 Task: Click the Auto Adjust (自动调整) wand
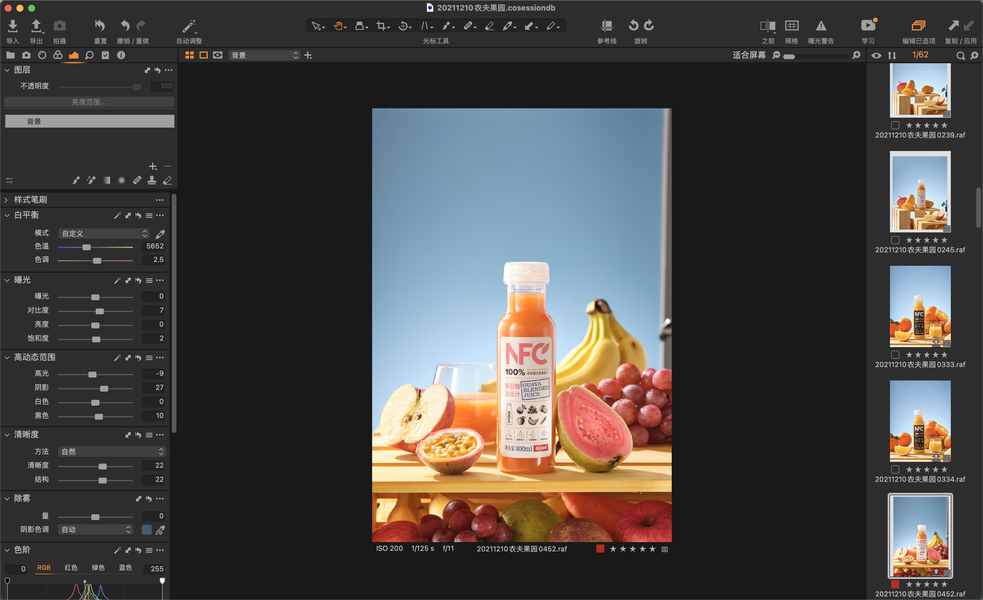tap(189, 26)
